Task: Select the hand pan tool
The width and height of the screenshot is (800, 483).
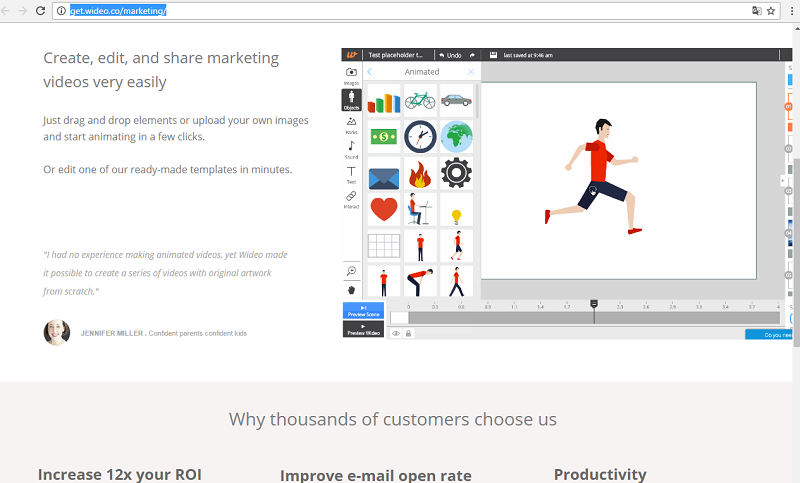Action: pyautogui.click(x=351, y=290)
